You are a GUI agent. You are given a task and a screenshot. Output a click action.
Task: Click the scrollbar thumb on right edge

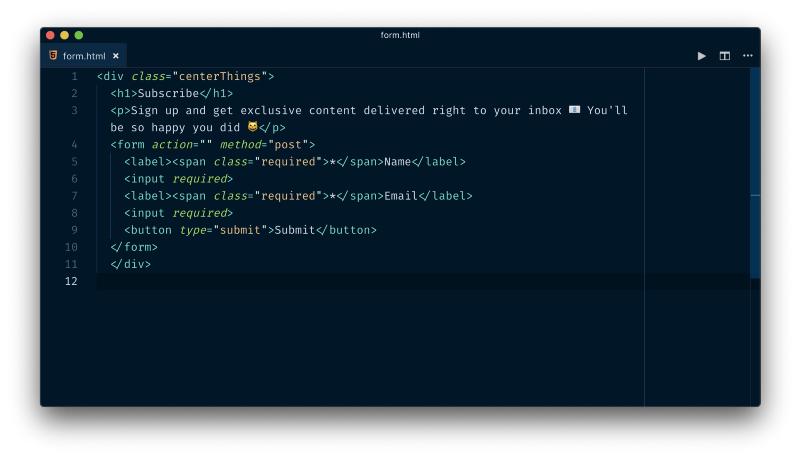755,173
